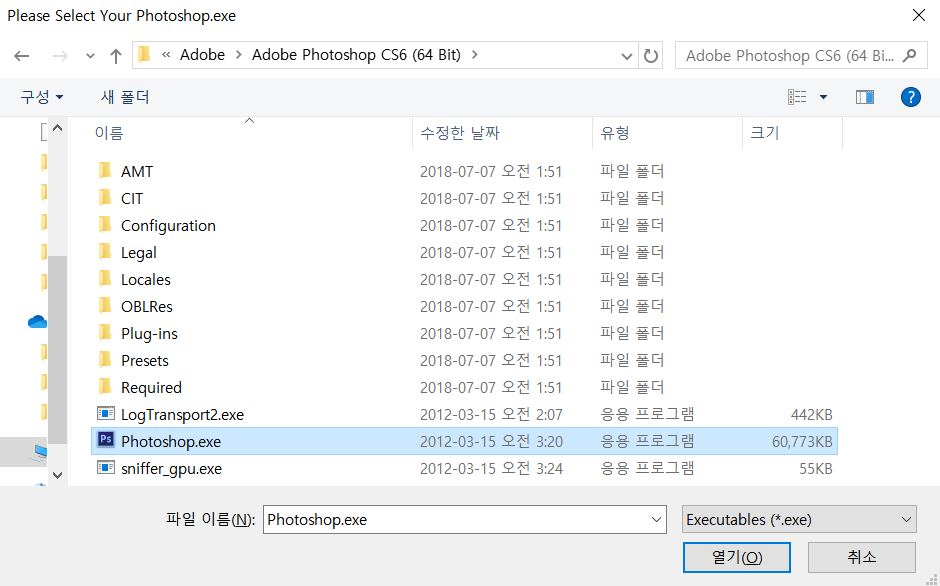The image size is (940, 586).
Task: Select the CIT folder icon
Action: (105, 198)
